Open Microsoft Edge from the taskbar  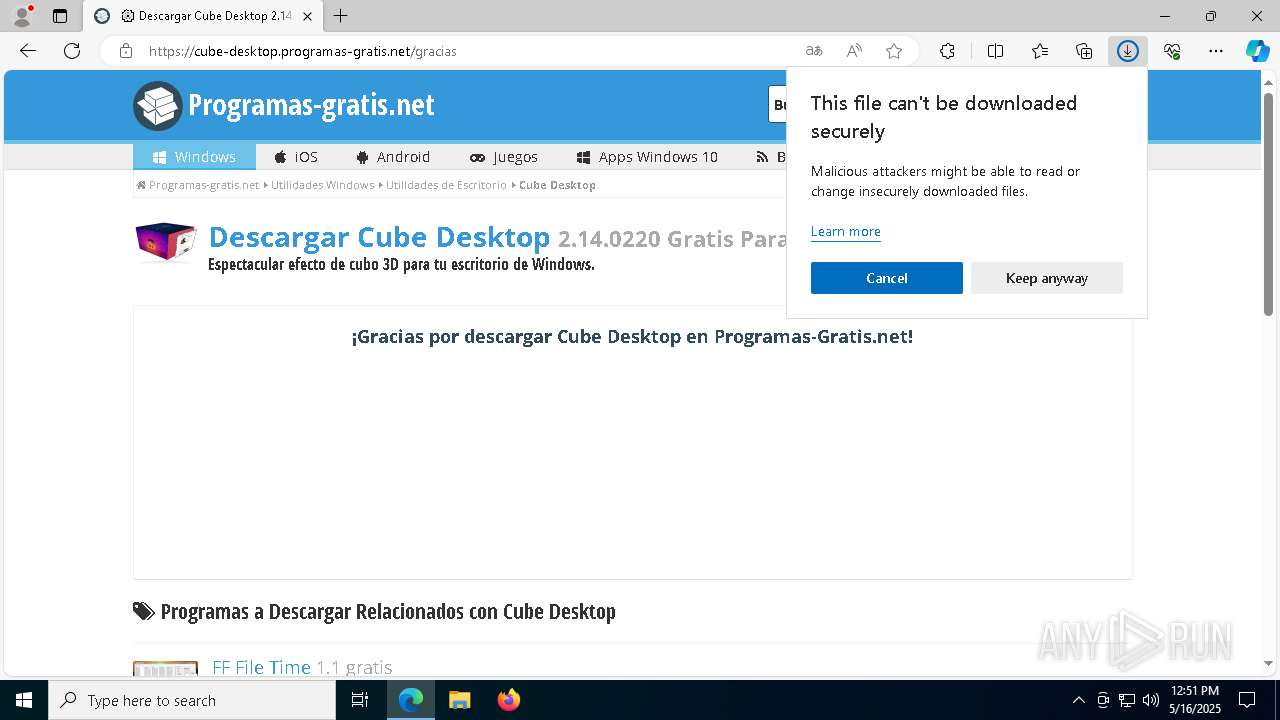(x=411, y=700)
